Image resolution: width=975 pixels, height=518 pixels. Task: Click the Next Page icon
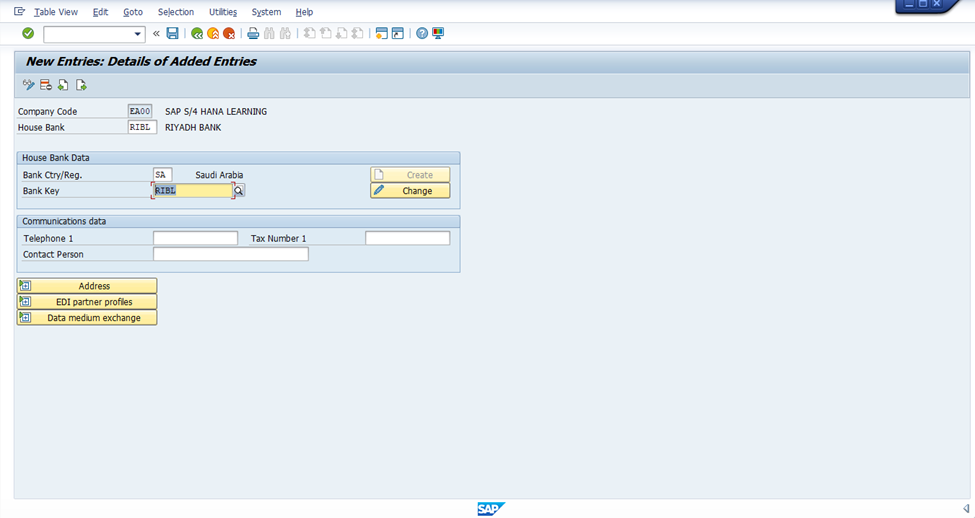tap(341, 34)
